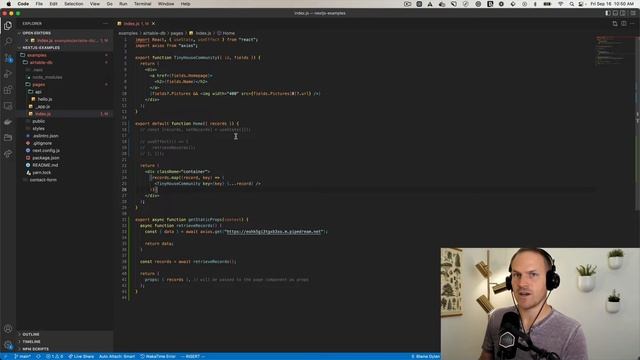The image size is (640, 360).
Task: Toggle bottom panel layout icon
Action: [x=615, y=13]
